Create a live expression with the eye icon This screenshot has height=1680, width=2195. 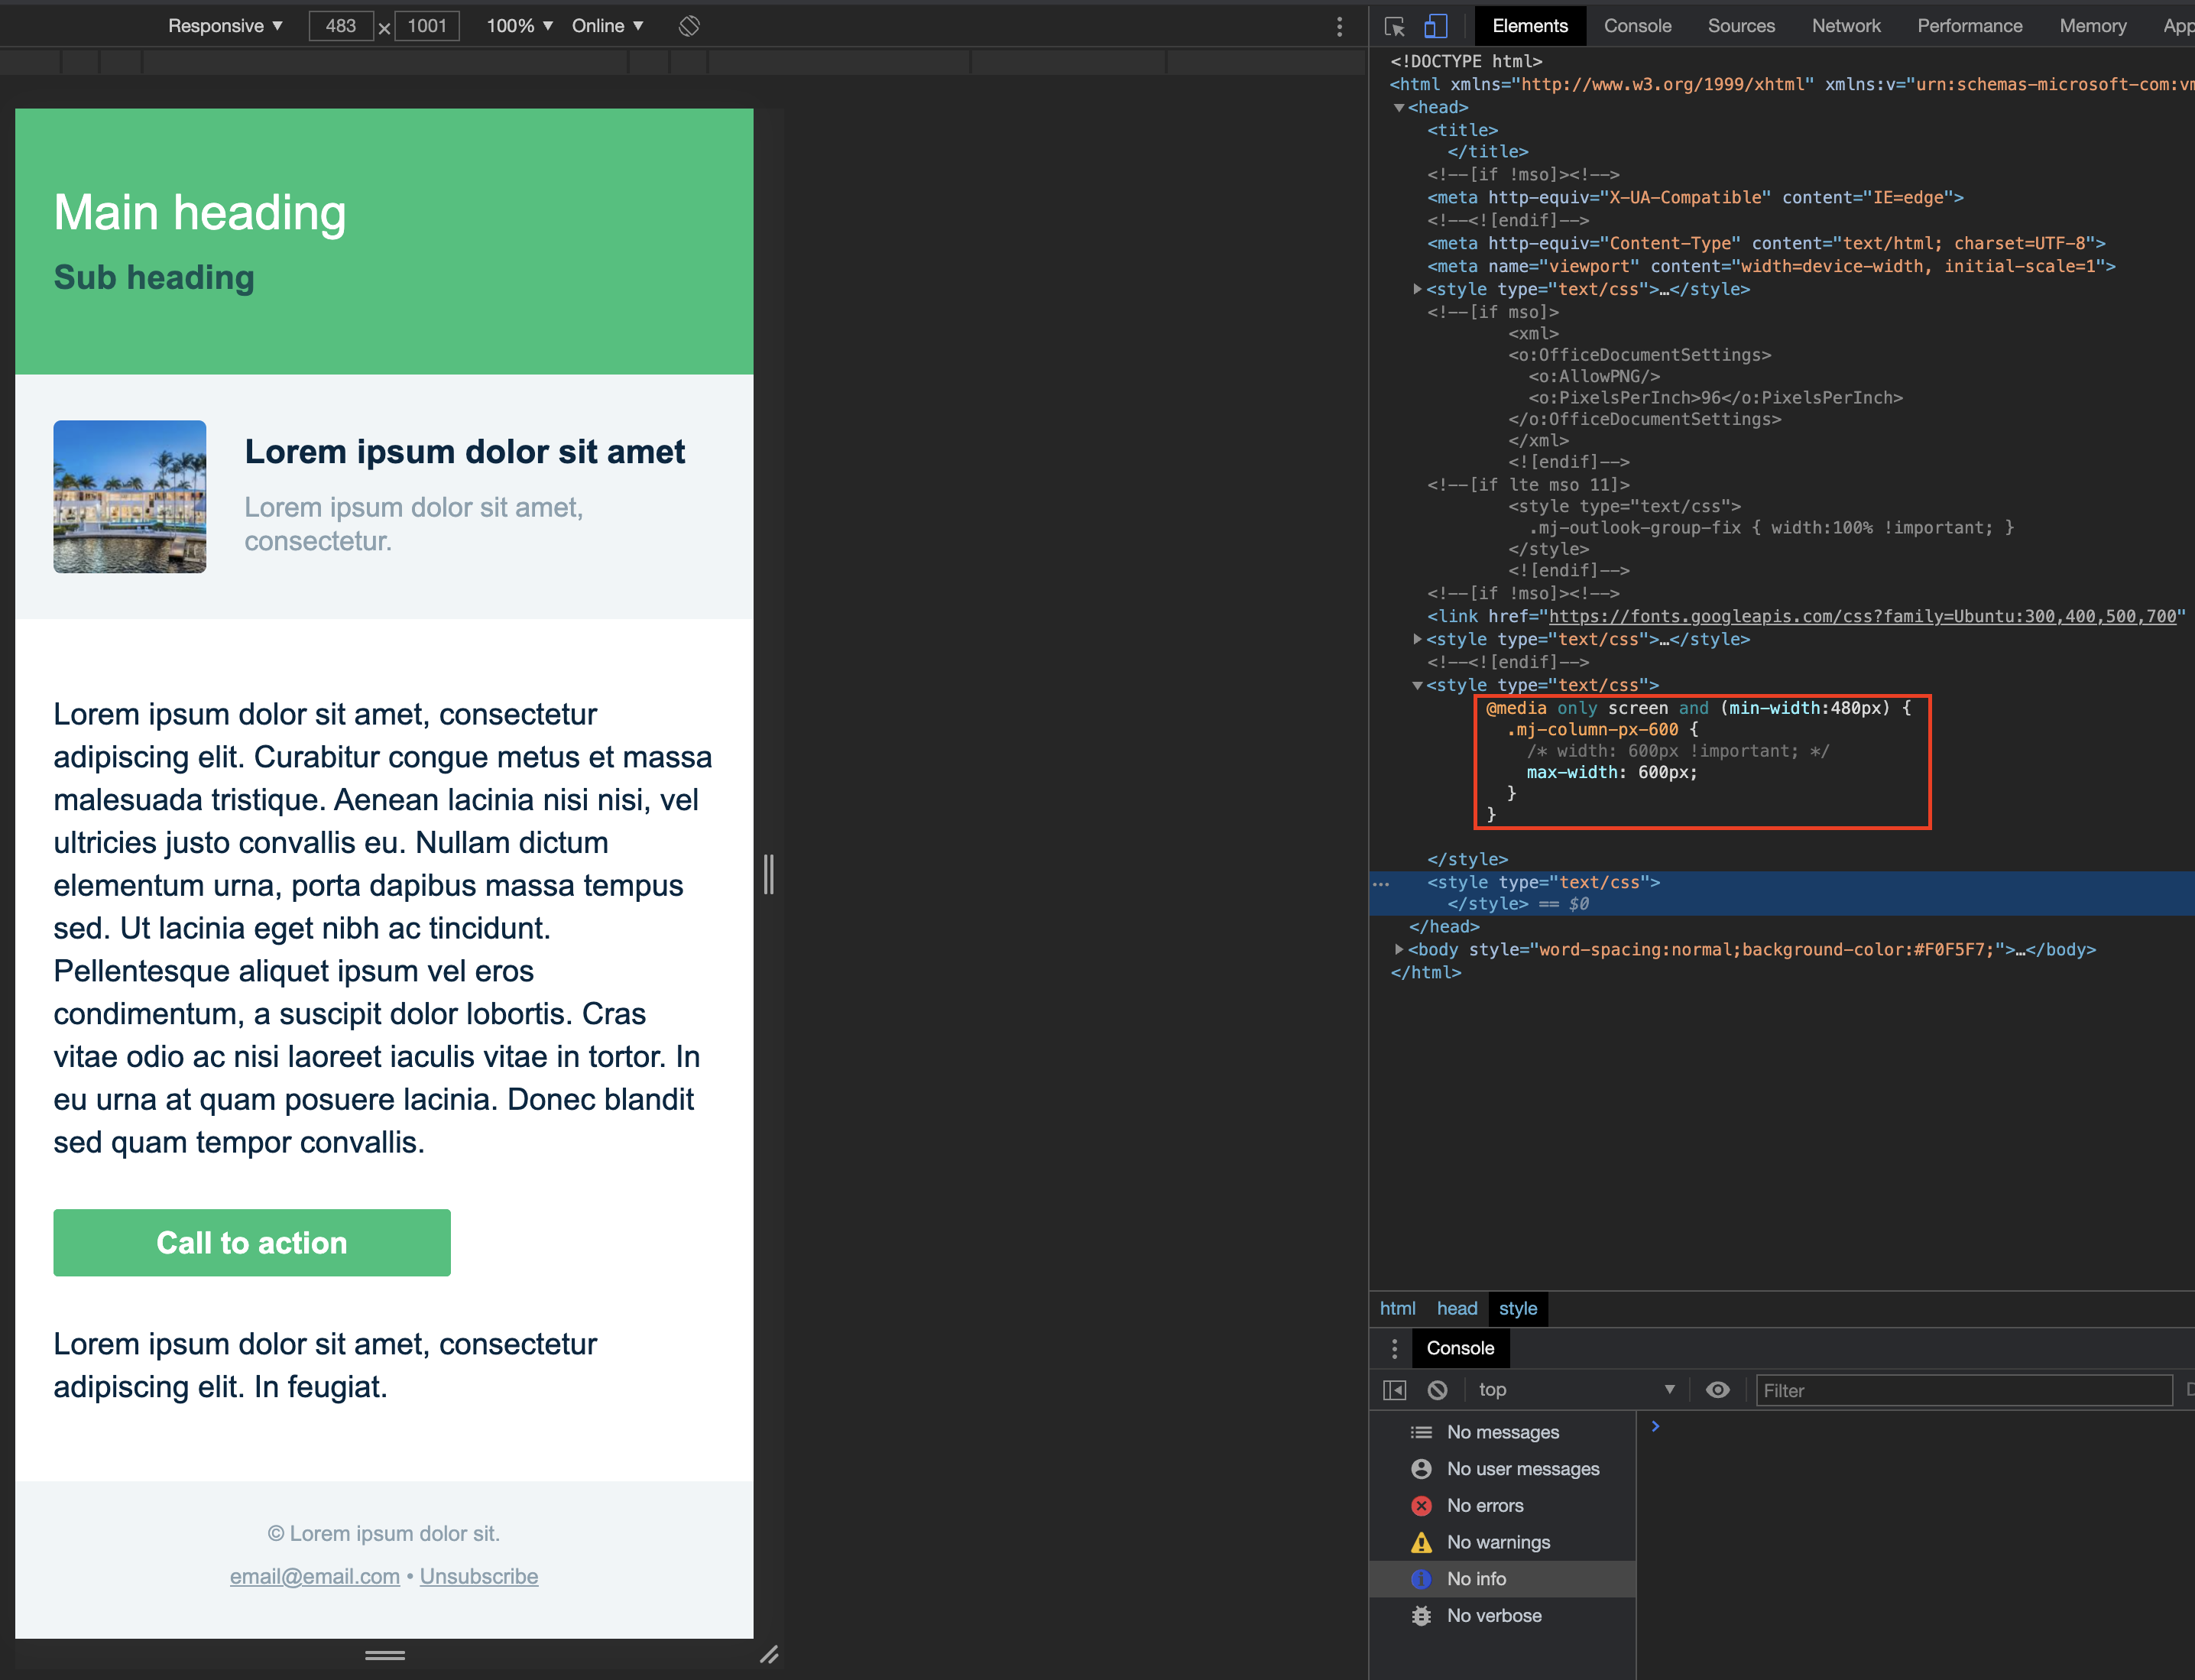[1718, 1390]
